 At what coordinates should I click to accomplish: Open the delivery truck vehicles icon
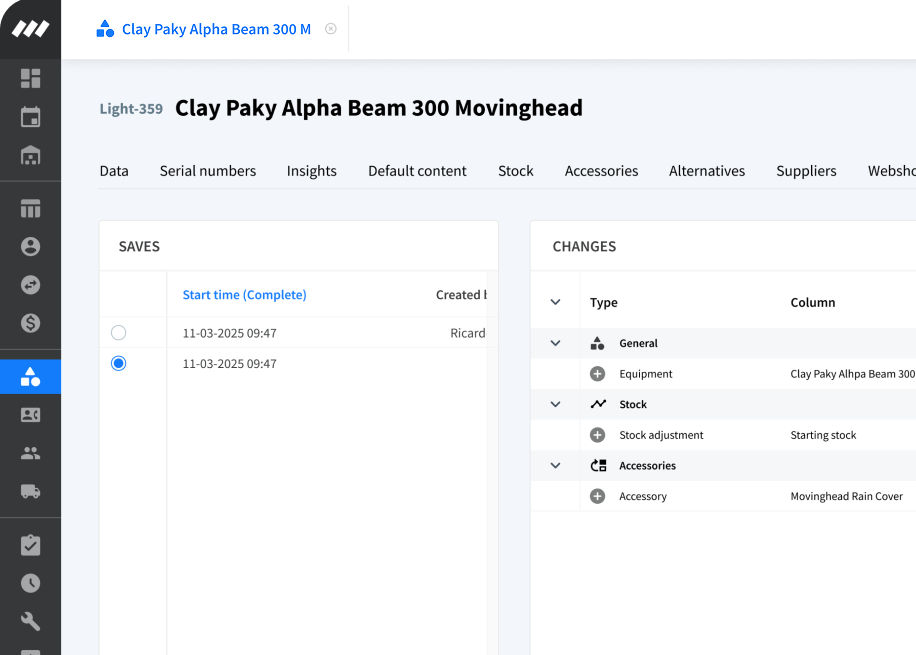point(30,491)
